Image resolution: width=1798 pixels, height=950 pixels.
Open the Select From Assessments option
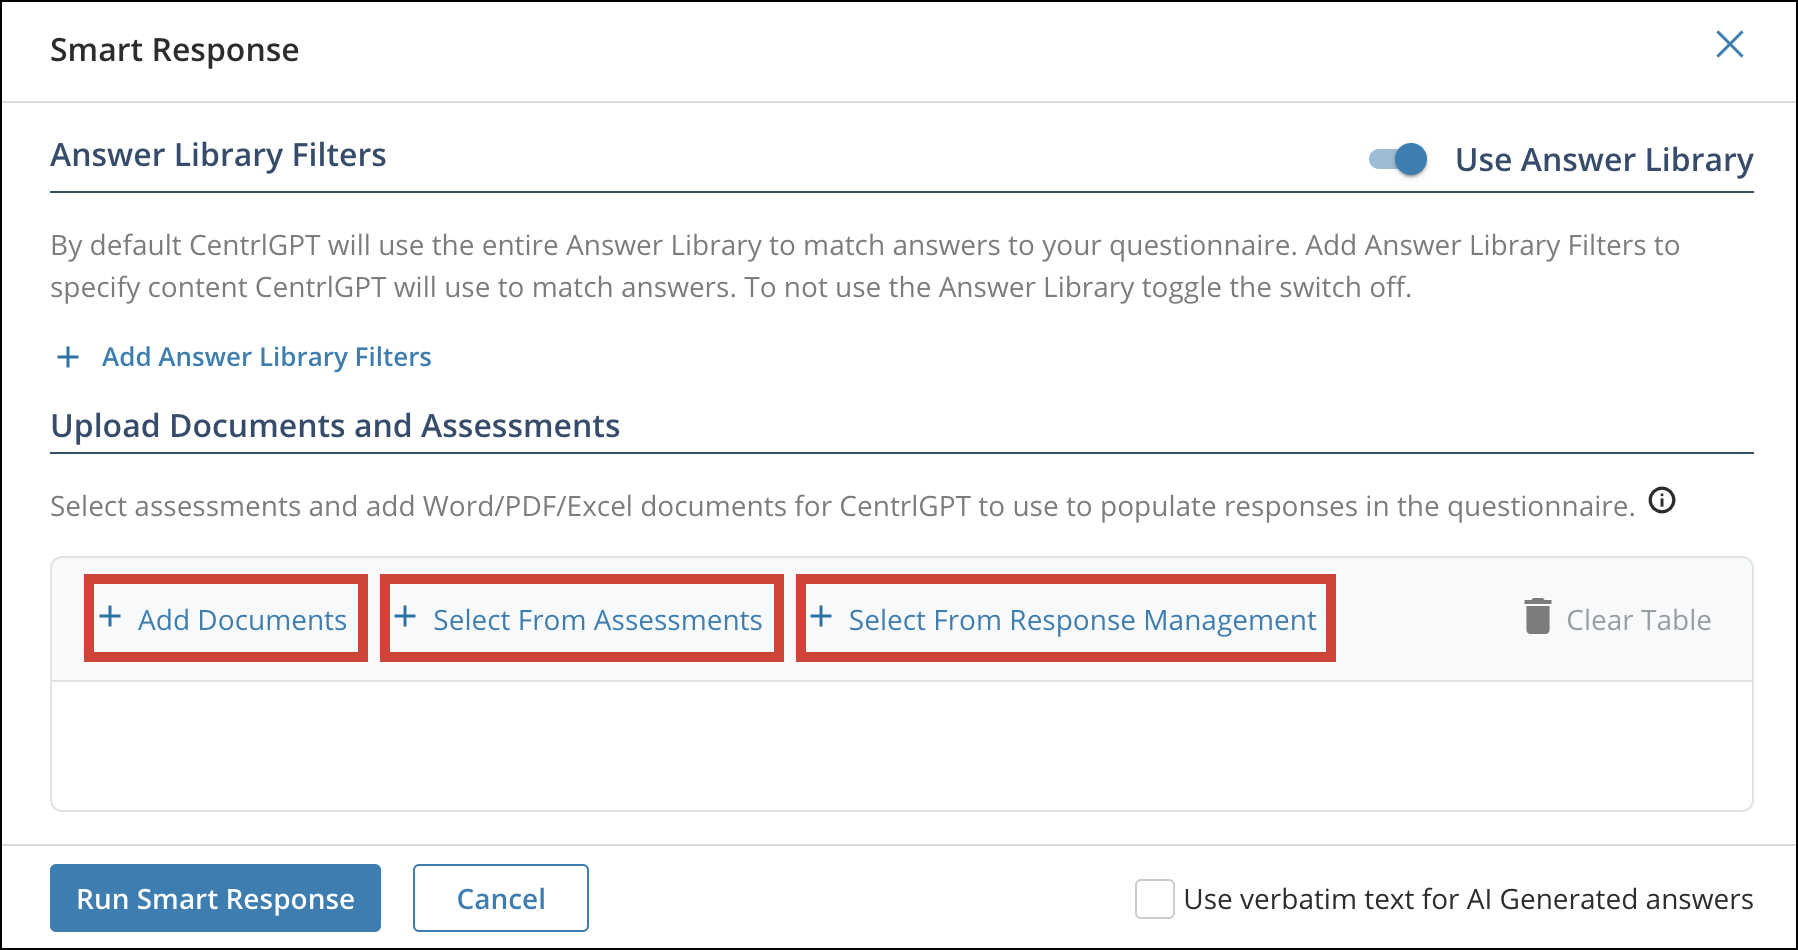[x=597, y=620]
